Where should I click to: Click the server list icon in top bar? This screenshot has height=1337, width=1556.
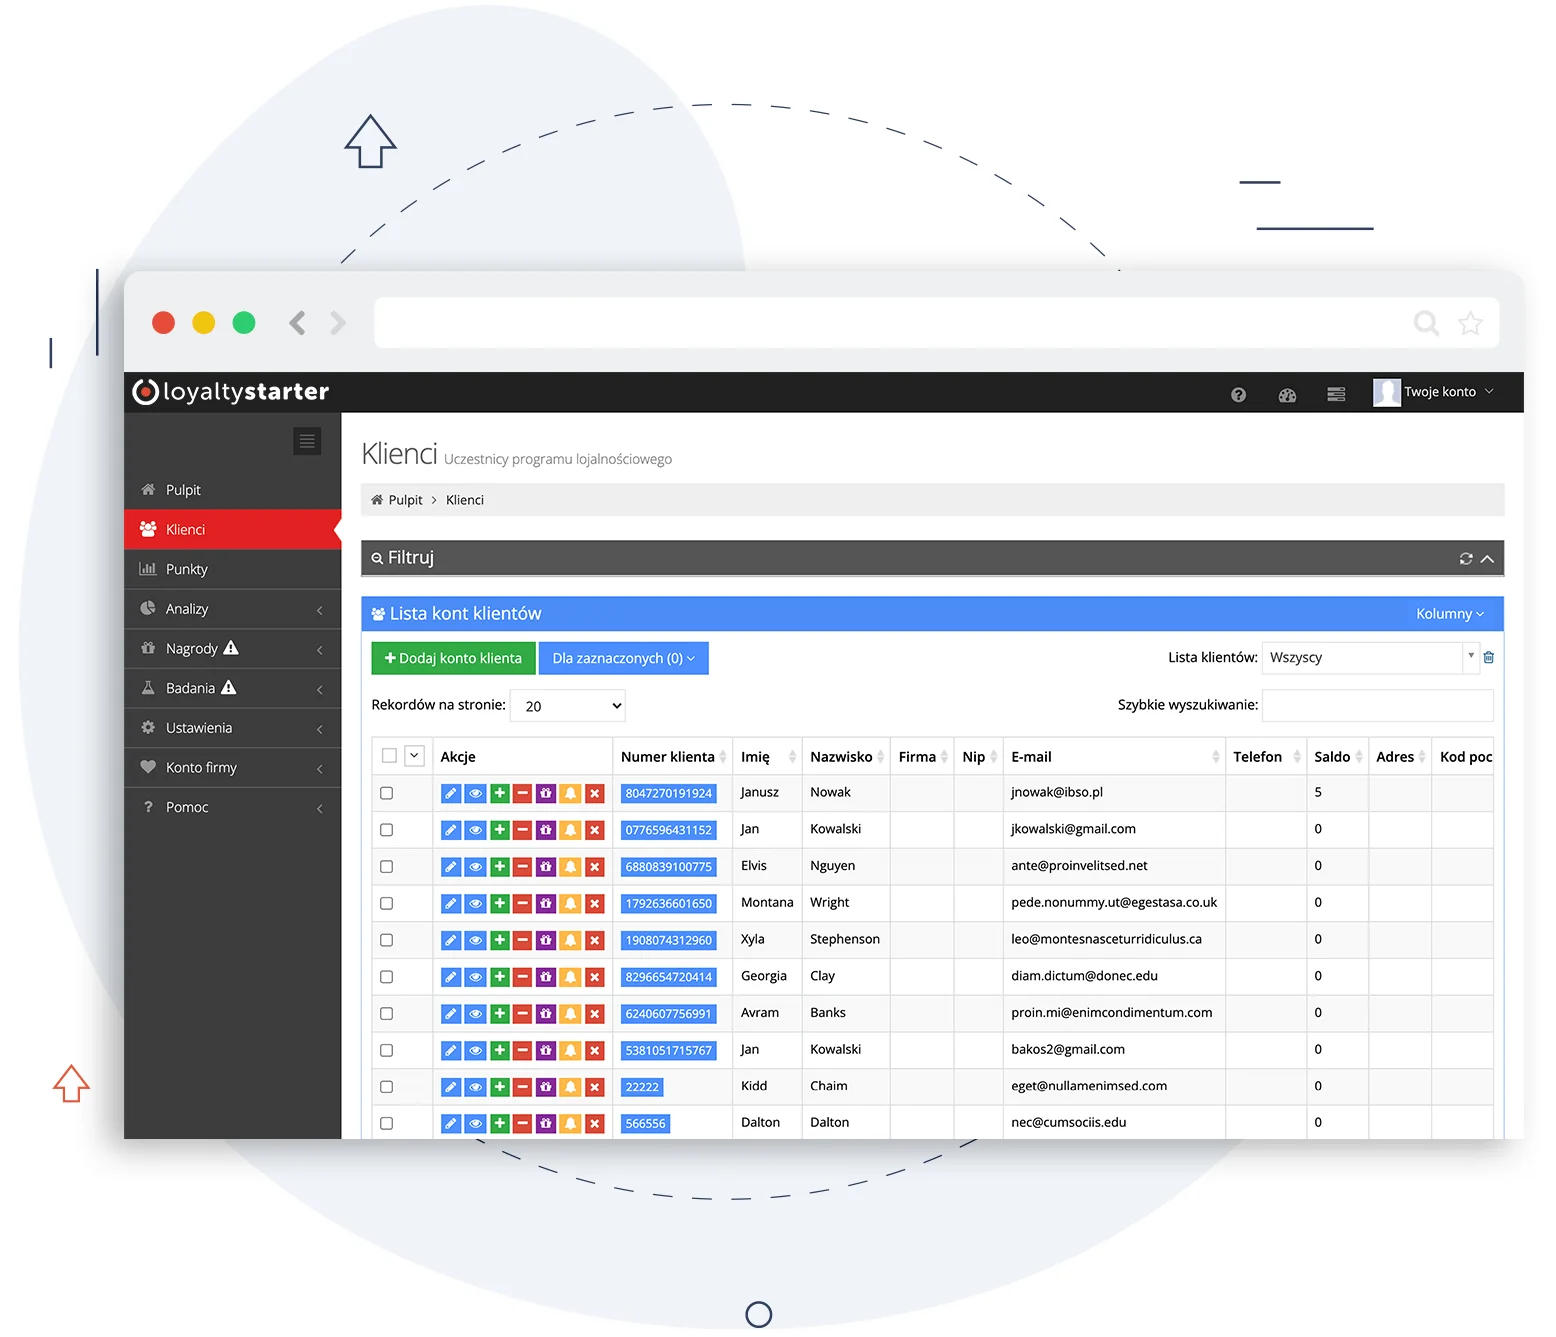pos(1336,395)
